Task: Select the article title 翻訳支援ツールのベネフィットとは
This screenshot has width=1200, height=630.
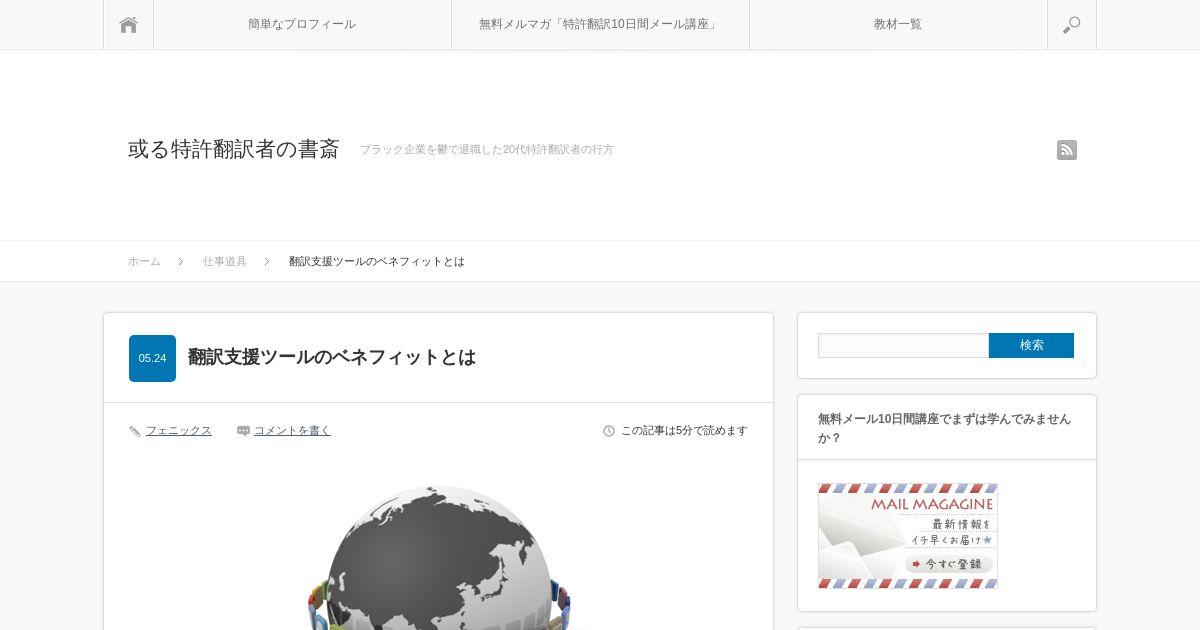Action: coord(332,357)
